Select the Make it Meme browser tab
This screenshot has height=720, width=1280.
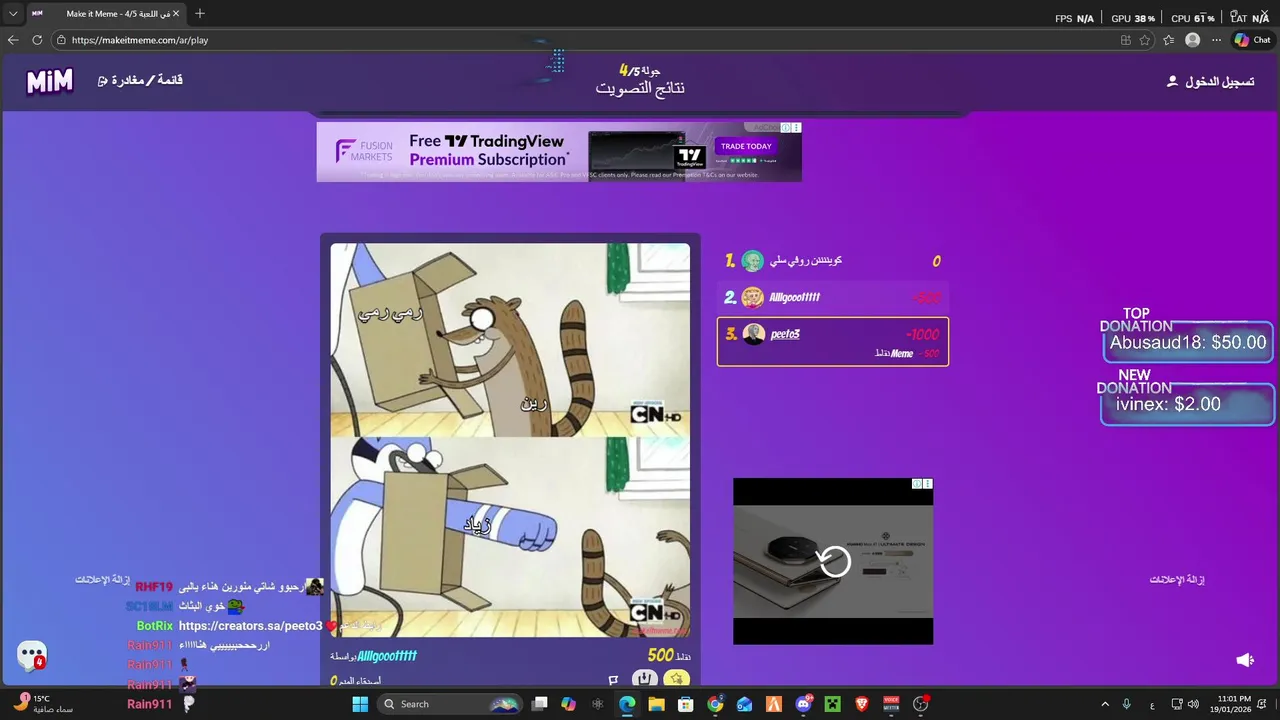click(x=105, y=14)
